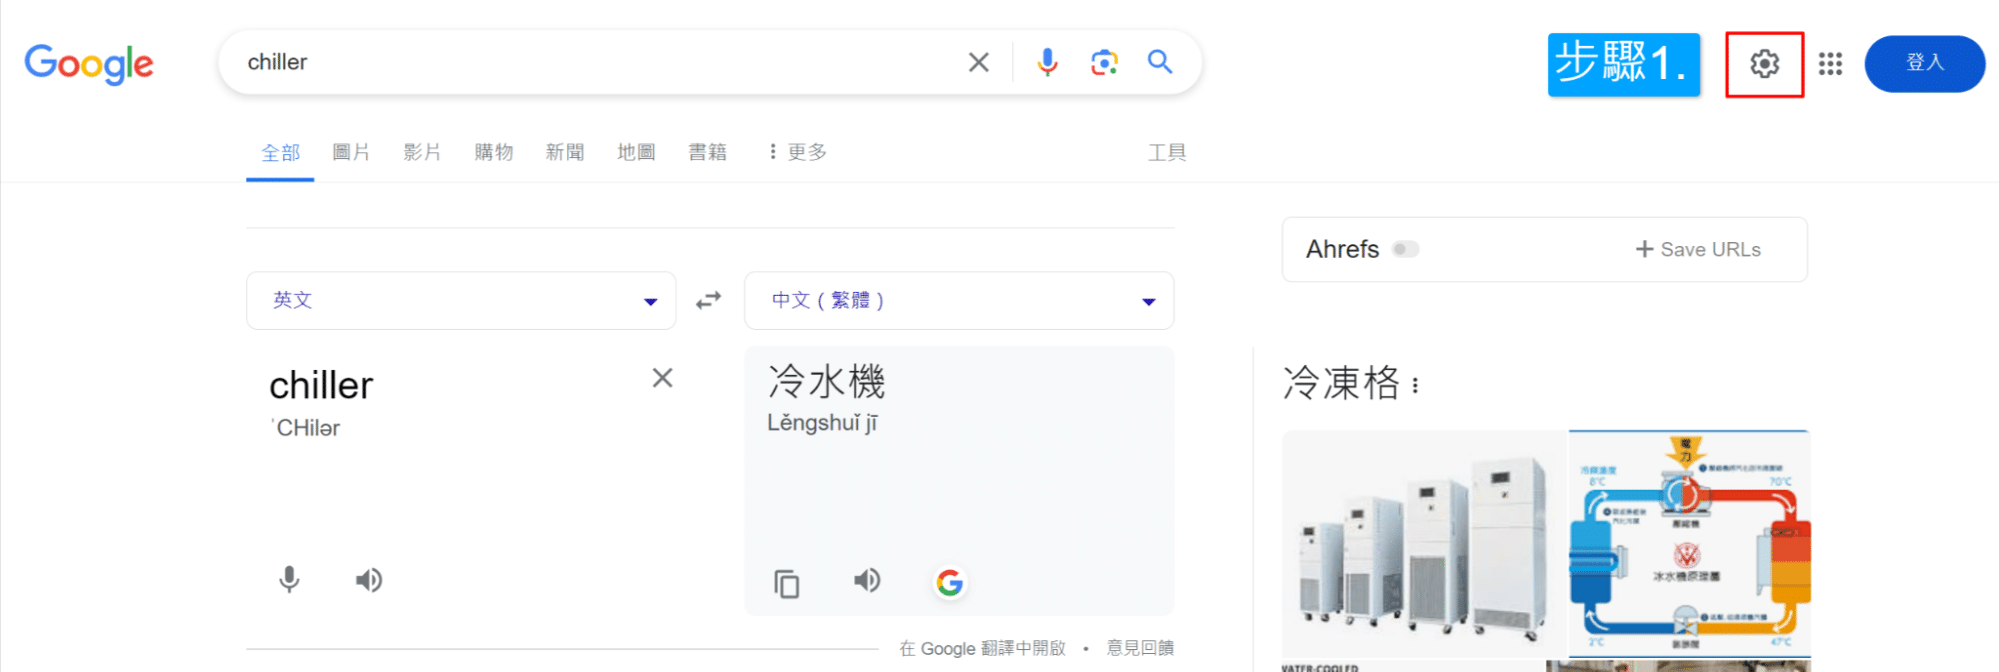Click the blue search magnifier icon
1999x672 pixels.
coord(1160,62)
